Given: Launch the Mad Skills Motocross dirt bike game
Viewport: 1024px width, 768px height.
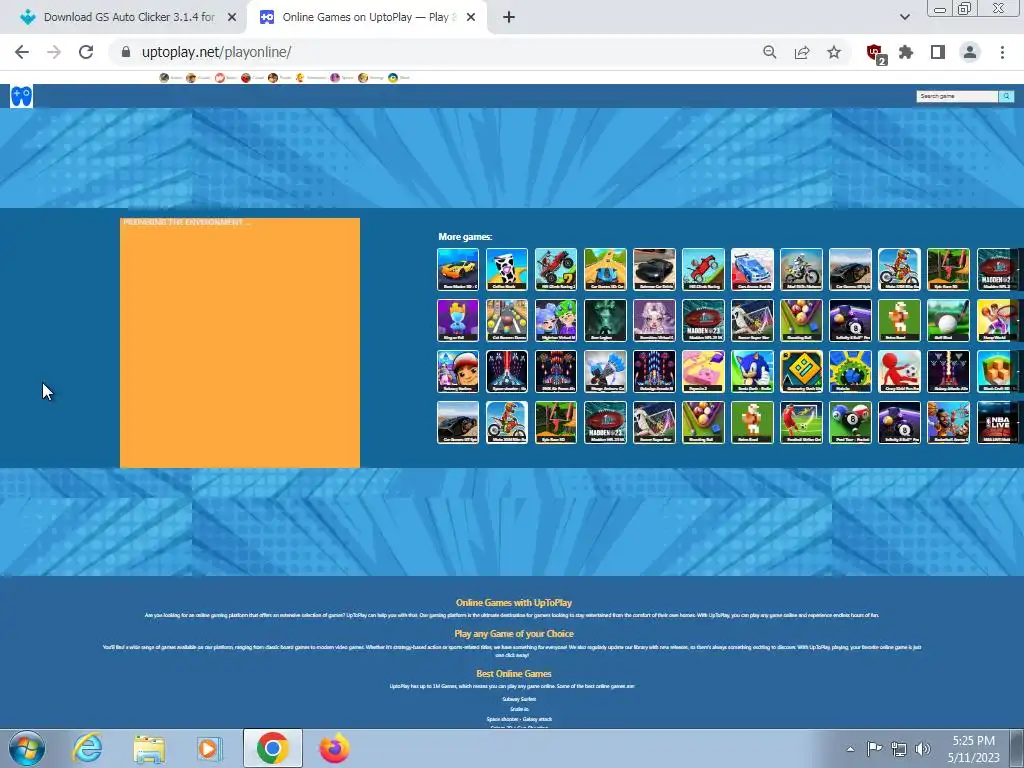Looking at the screenshot, I should [801, 269].
